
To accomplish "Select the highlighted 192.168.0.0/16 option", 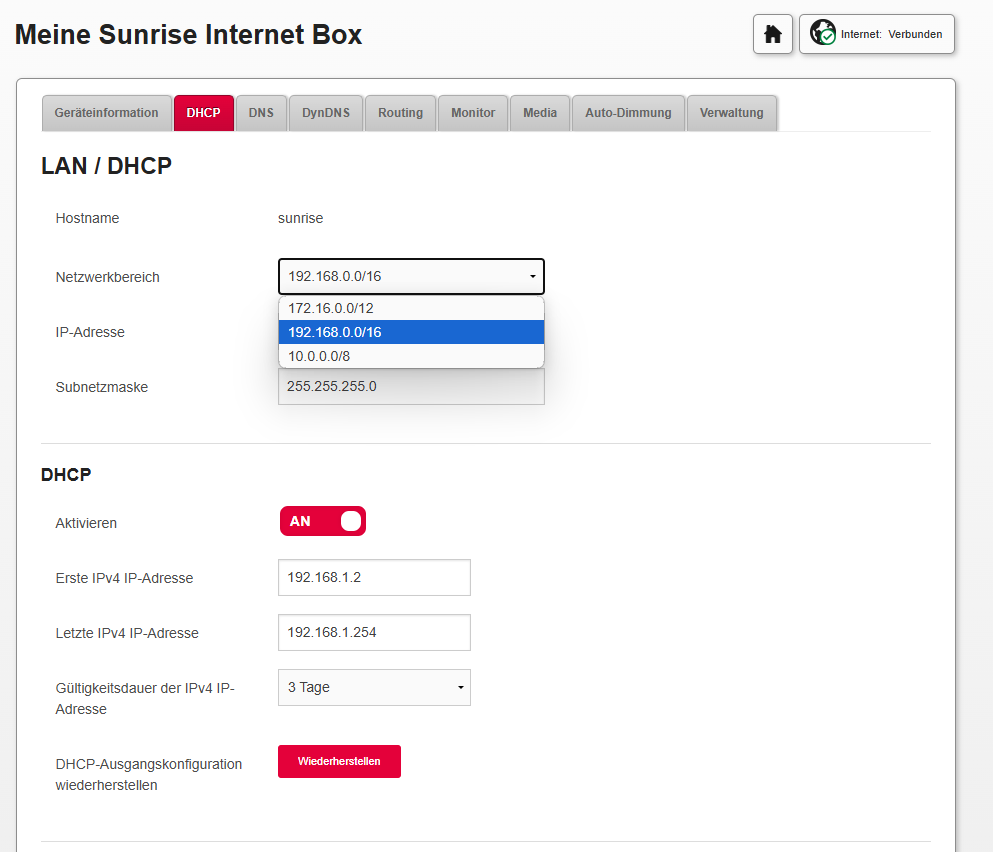I will [410, 332].
